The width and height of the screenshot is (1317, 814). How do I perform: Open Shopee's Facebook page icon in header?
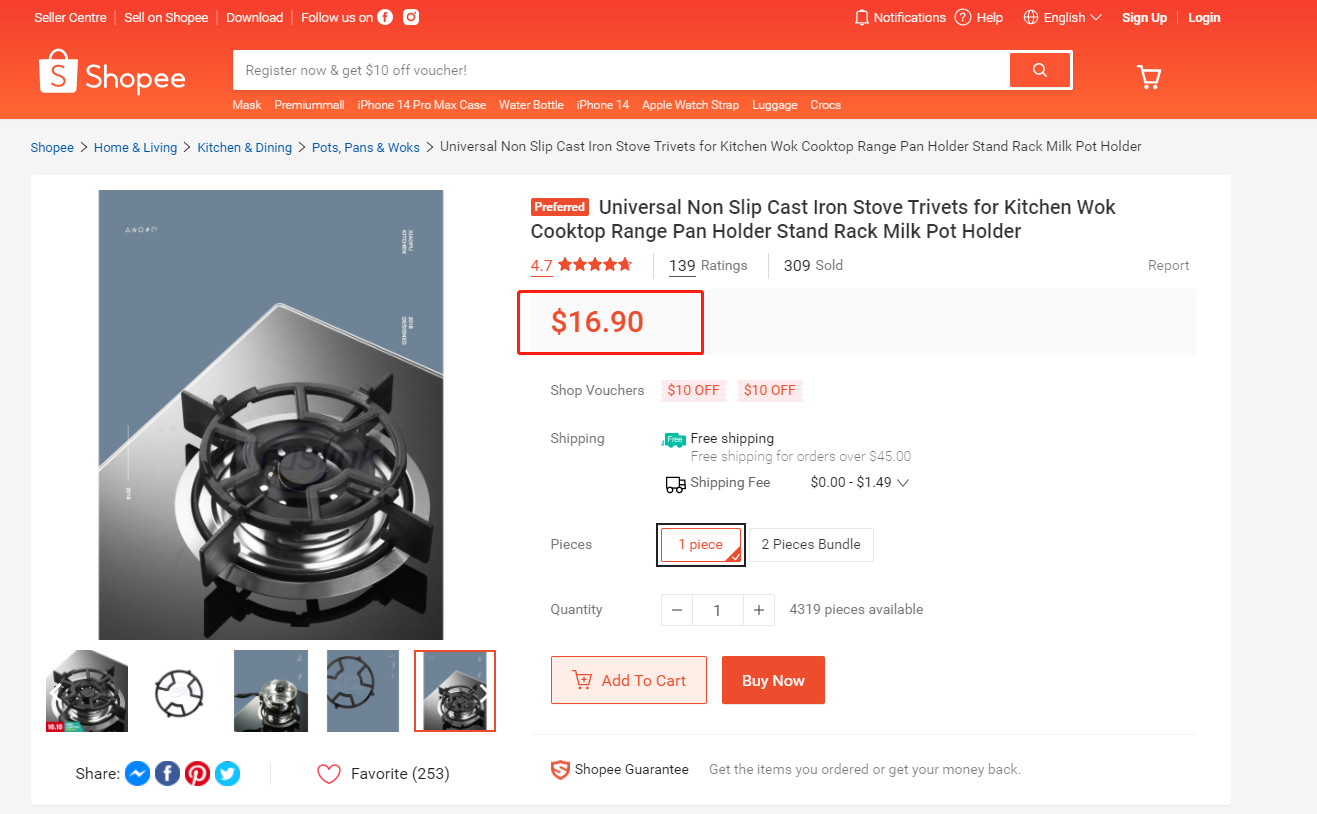pyautogui.click(x=385, y=17)
